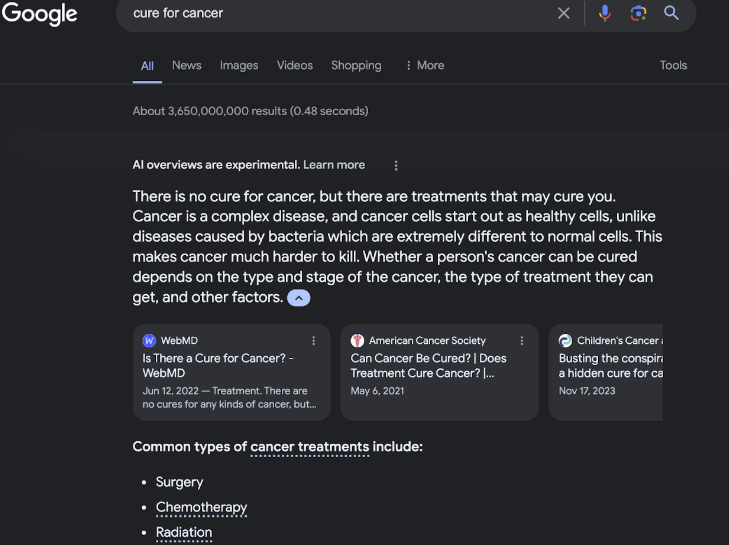
Task: Click the 'About 3,650,000,000 results' text
Action: 250,111
